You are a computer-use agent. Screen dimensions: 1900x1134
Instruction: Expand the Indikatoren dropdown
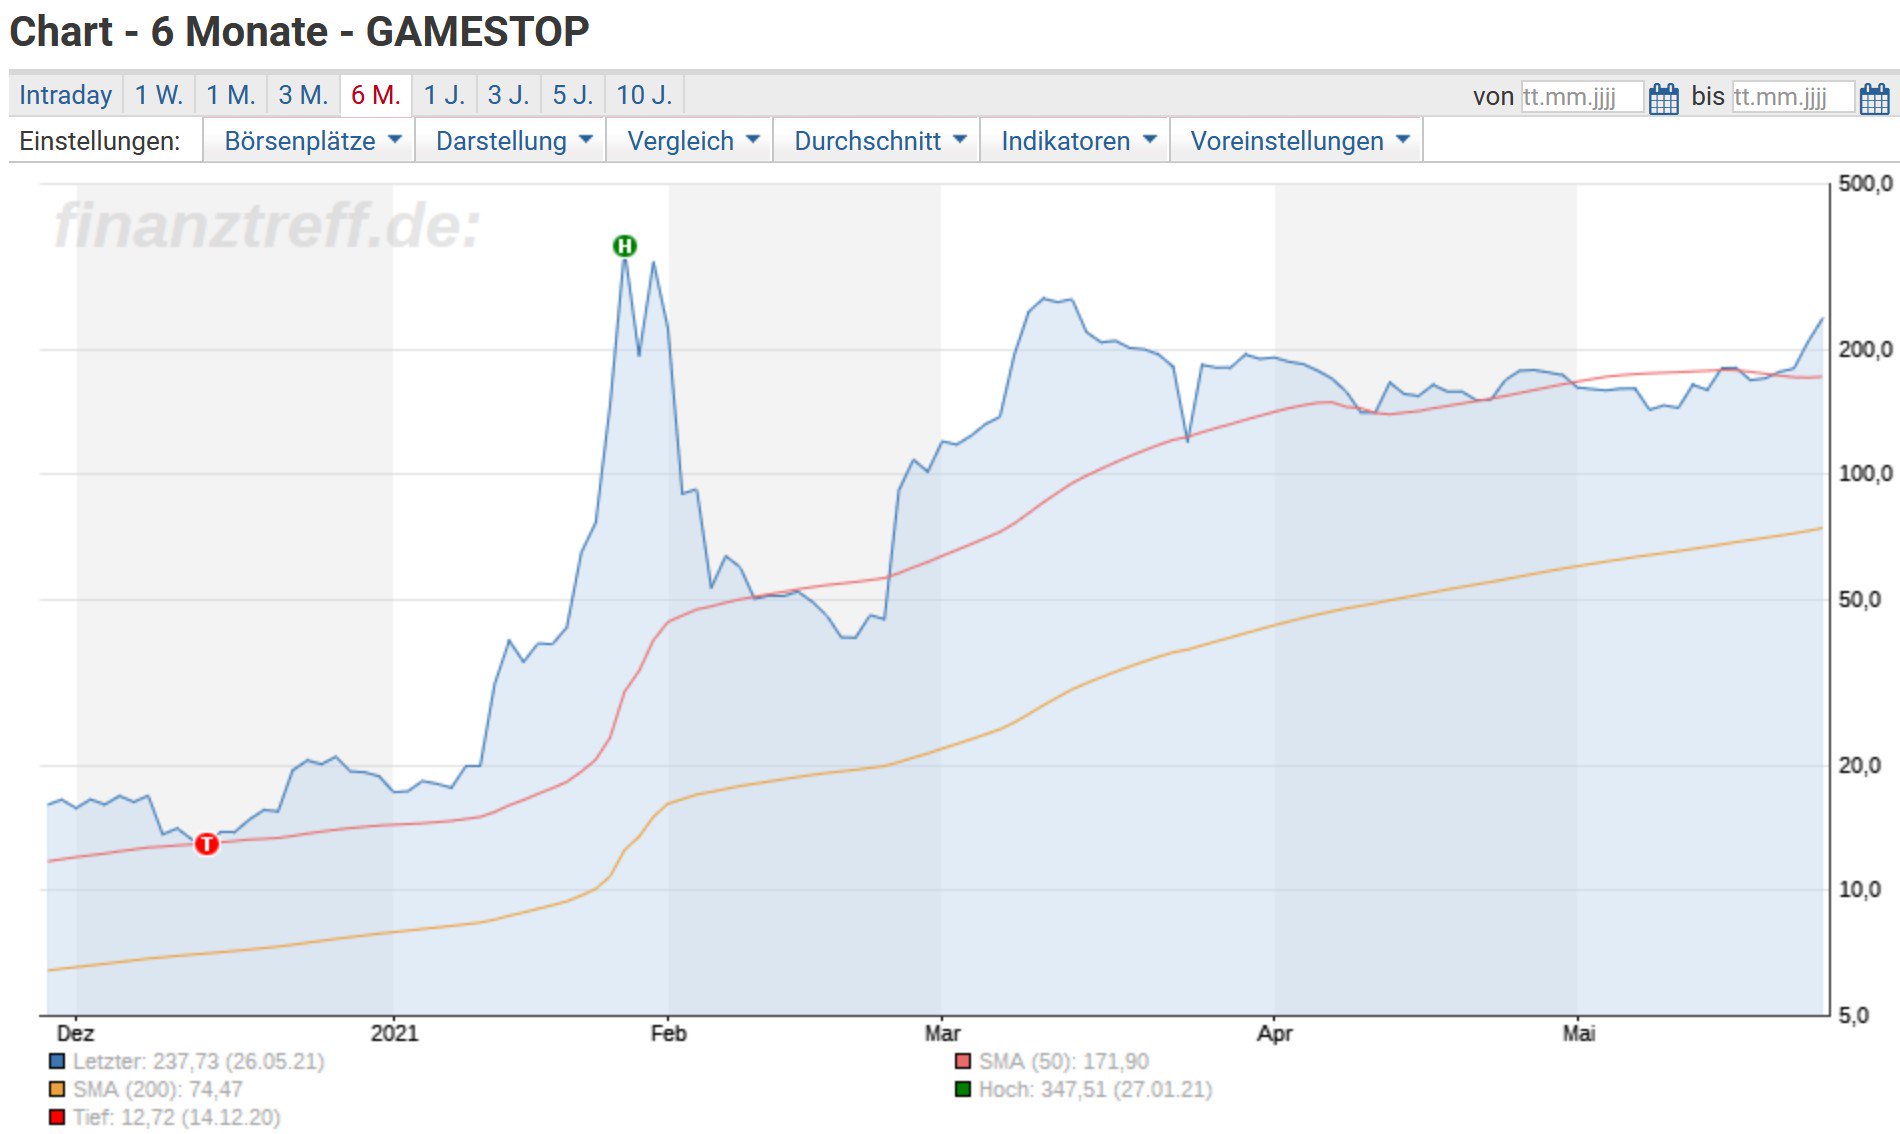(1077, 141)
